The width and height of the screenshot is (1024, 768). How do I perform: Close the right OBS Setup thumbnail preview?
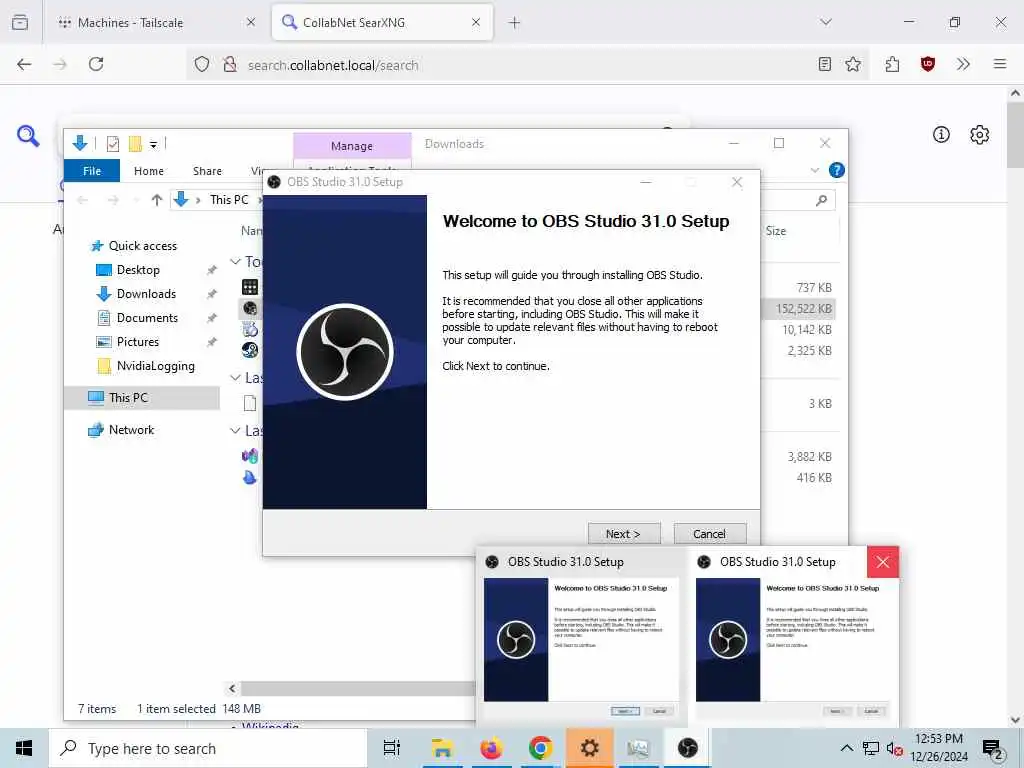coord(883,562)
